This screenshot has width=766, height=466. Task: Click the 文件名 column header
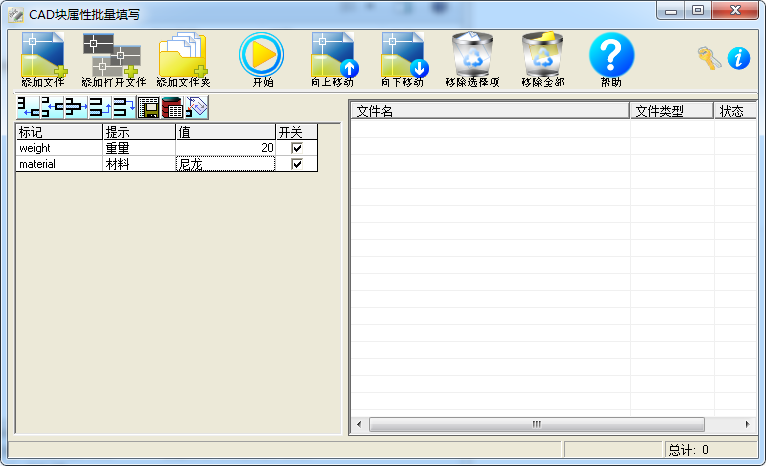pyautogui.click(x=490, y=111)
